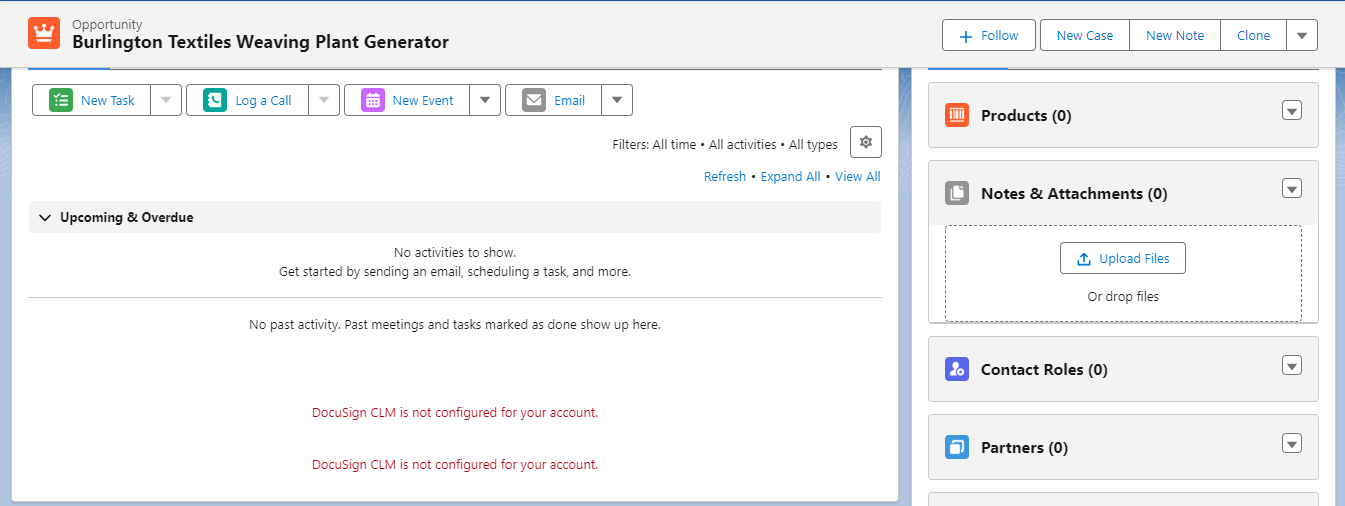Open dropdown next to Email button
Viewport: 1345px width, 506px height.
click(x=617, y=100)
